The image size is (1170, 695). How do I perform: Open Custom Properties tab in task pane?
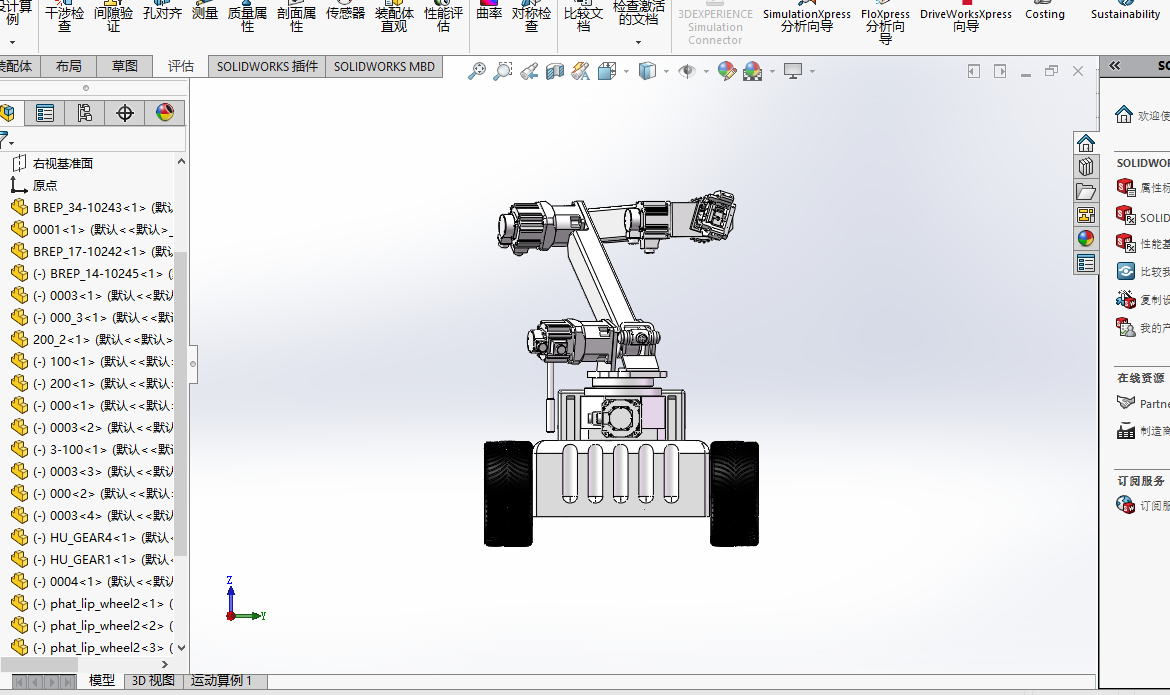tap(1086, 264)
